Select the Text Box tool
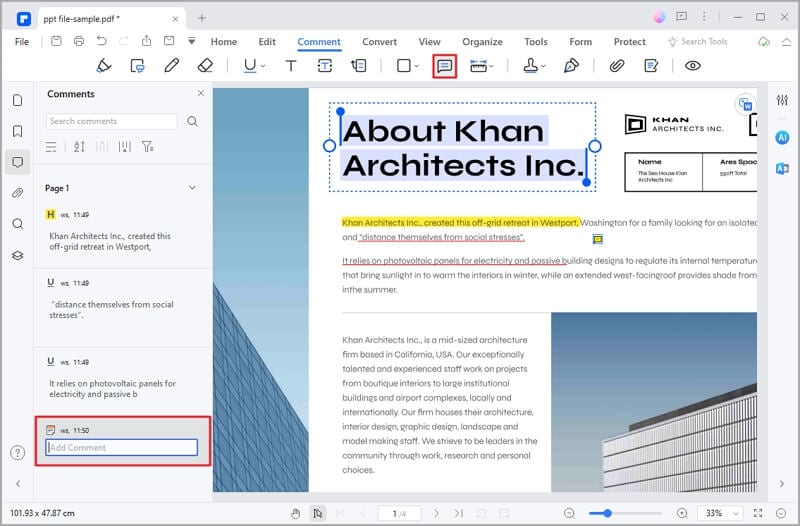Image resolution: width=800 pixels, height=526 pixels. 324,66
